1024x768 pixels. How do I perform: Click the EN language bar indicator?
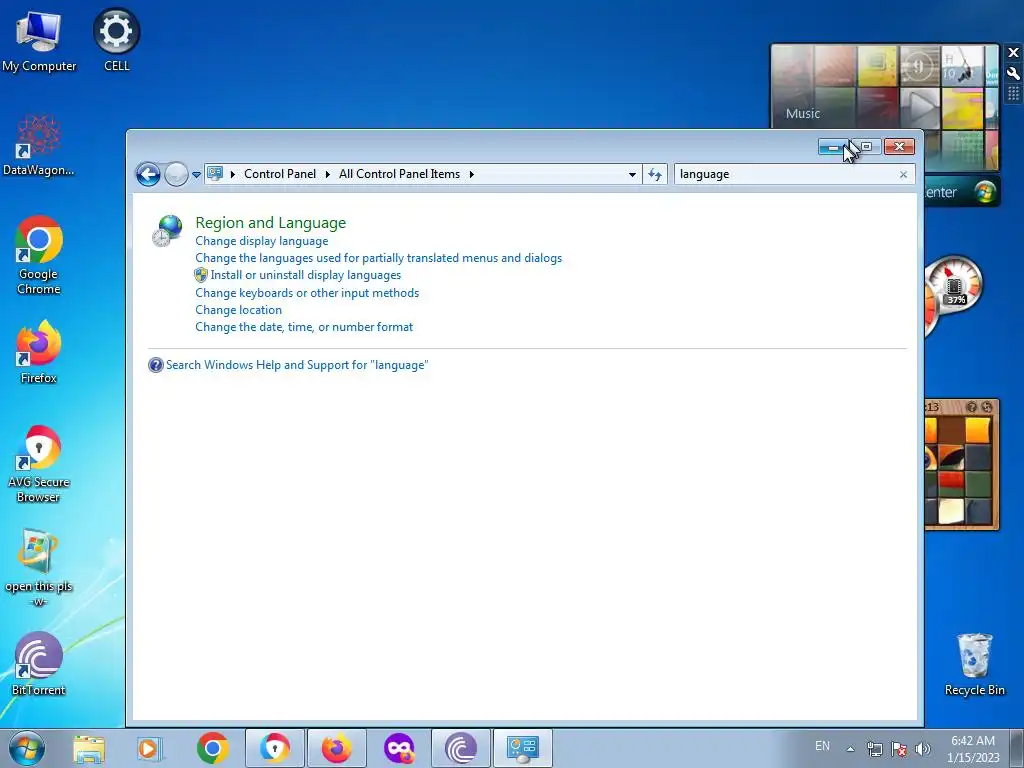tap(822, 746)
